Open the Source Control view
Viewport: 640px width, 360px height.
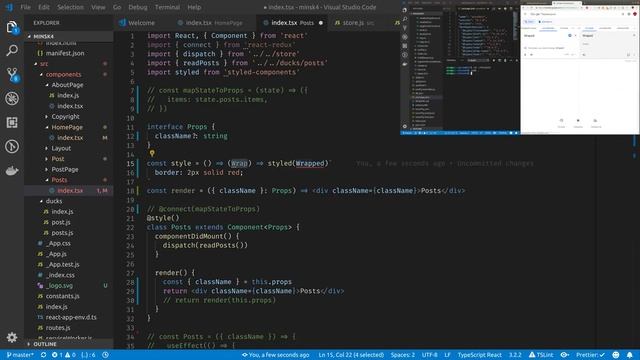[12, 74]
